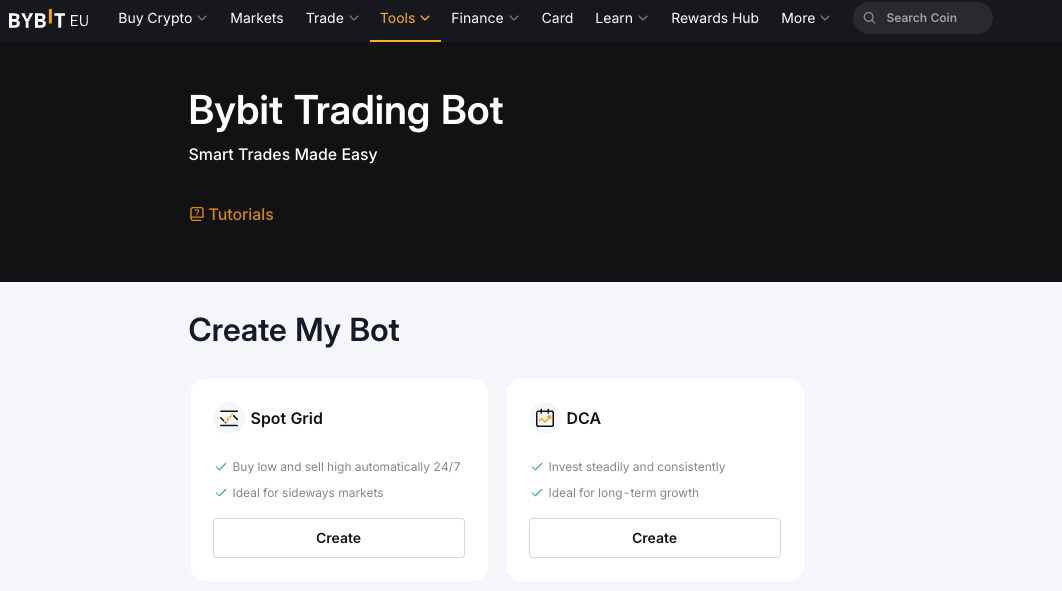Click the checkmark beside 'Ideal for sideways markets'
Image resolution: width=1062 pixels, height=591 pixels.
pos(220,492)
